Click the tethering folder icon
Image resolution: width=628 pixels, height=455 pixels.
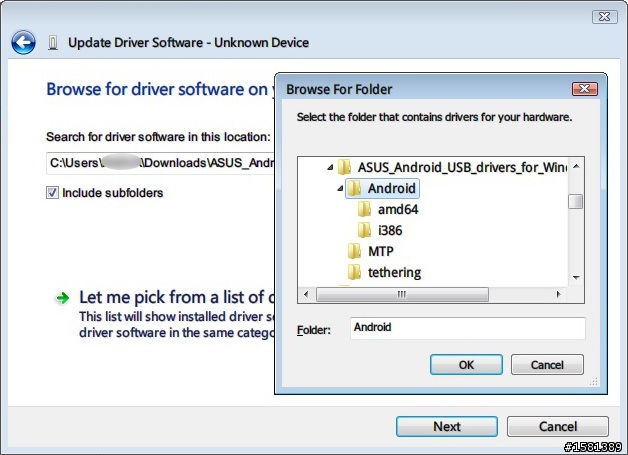click(354, 272)
